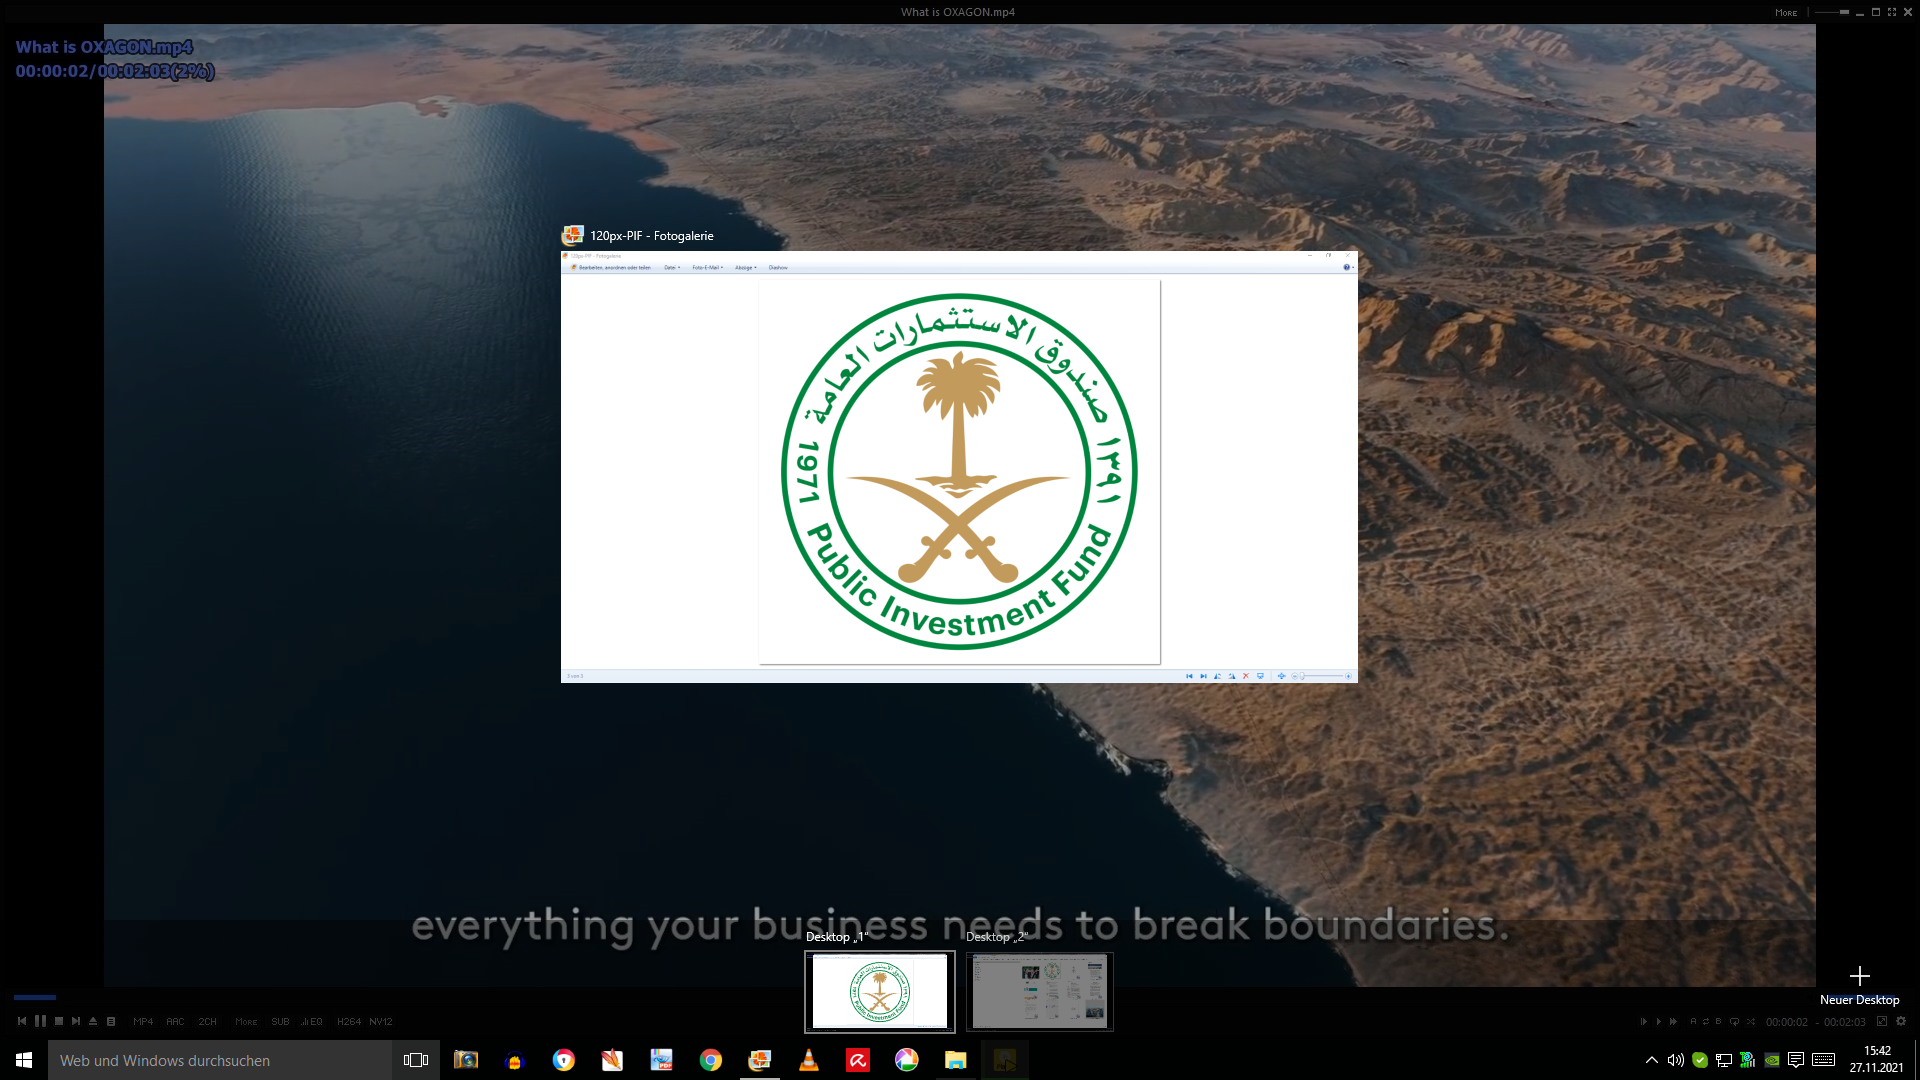Open the green checkmark tray icon
The image size is (1920, 1080).
pos(1700,1060)
